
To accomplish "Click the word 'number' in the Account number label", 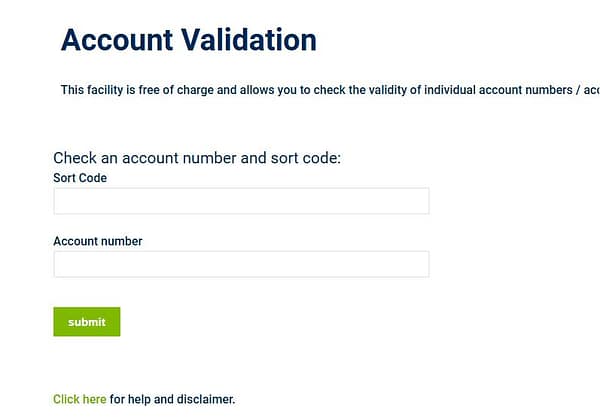I will (x=122, y=241).
